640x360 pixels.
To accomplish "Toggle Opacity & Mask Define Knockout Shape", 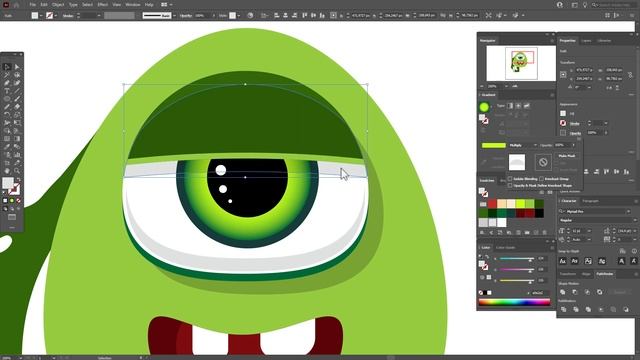I will [x=510, y=186].
